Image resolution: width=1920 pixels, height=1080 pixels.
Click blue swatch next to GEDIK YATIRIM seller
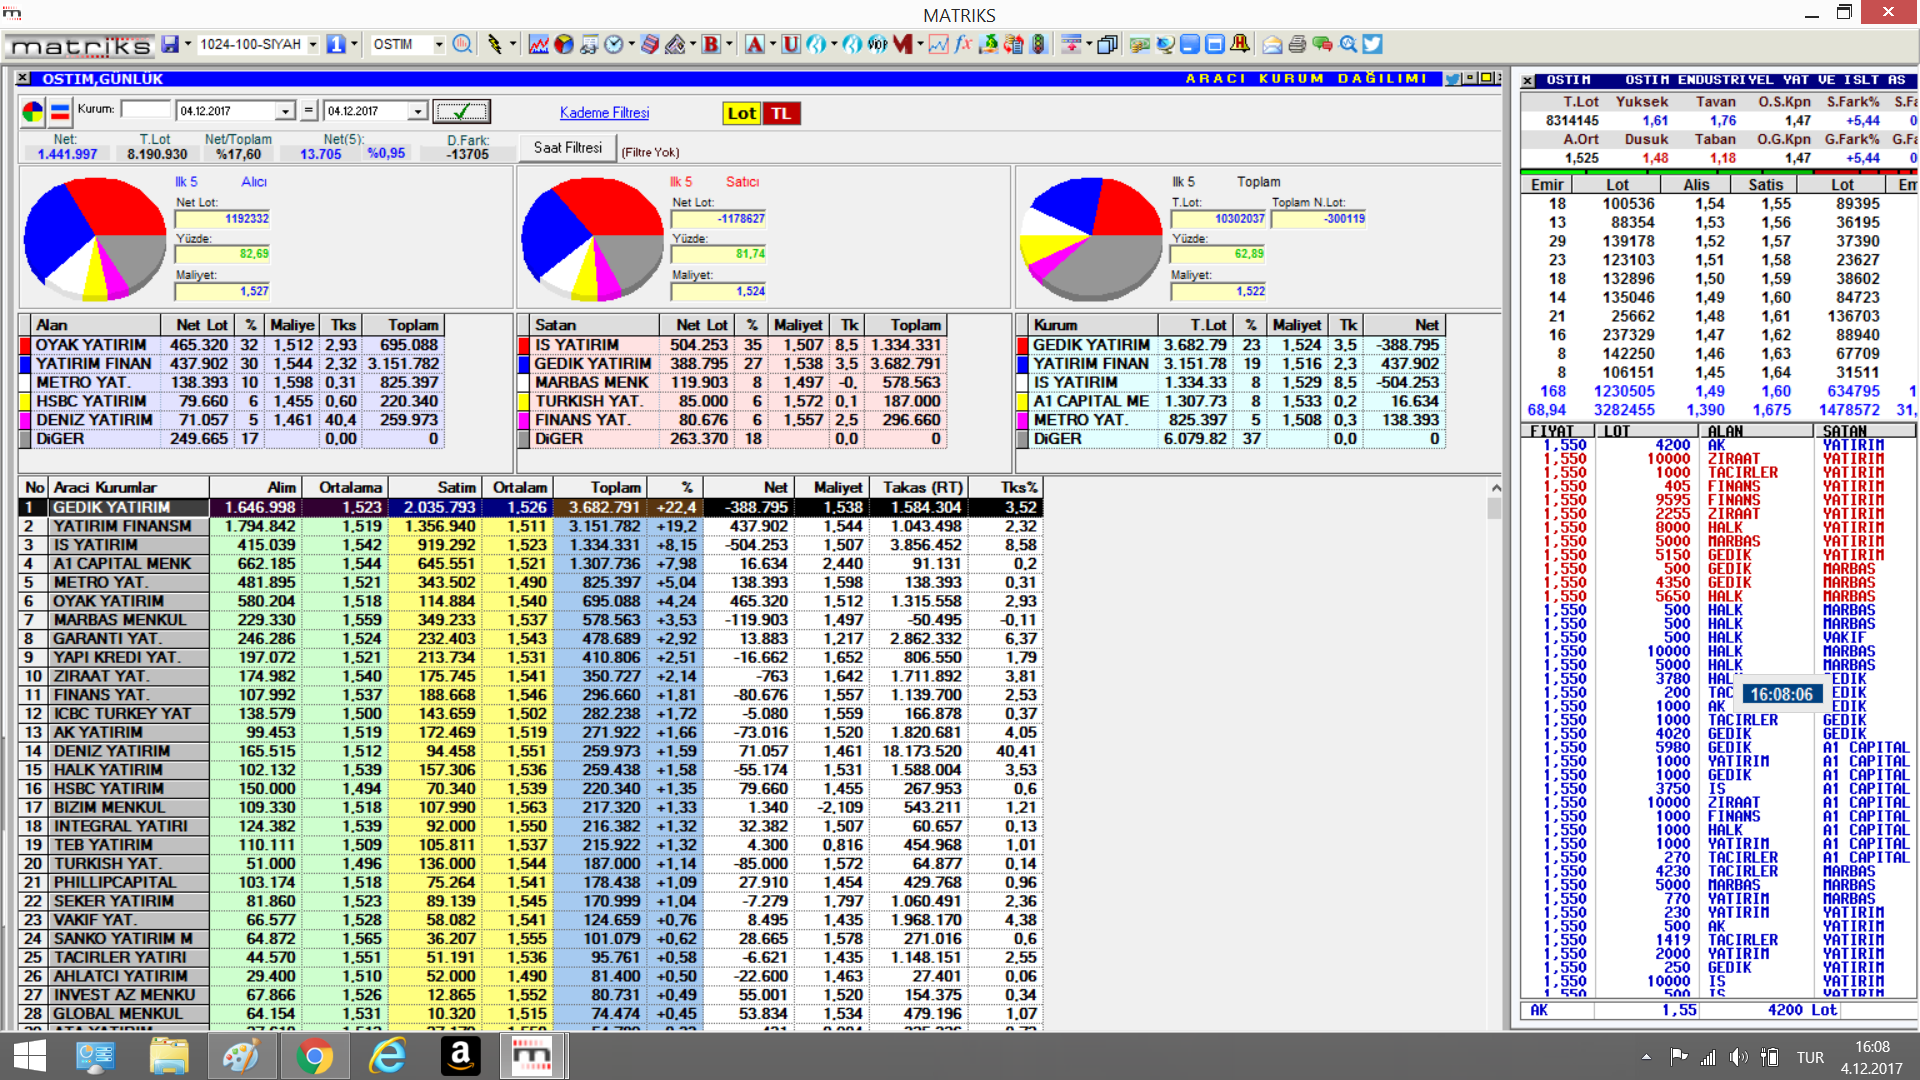coord(524,364)
